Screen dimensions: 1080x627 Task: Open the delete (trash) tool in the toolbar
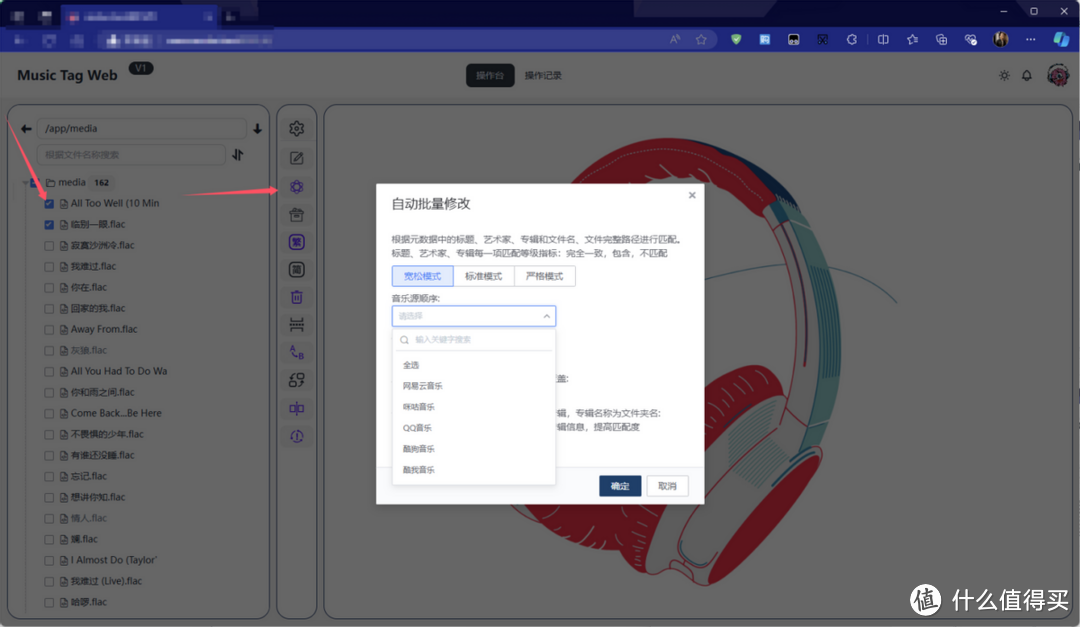pos(296,296)
